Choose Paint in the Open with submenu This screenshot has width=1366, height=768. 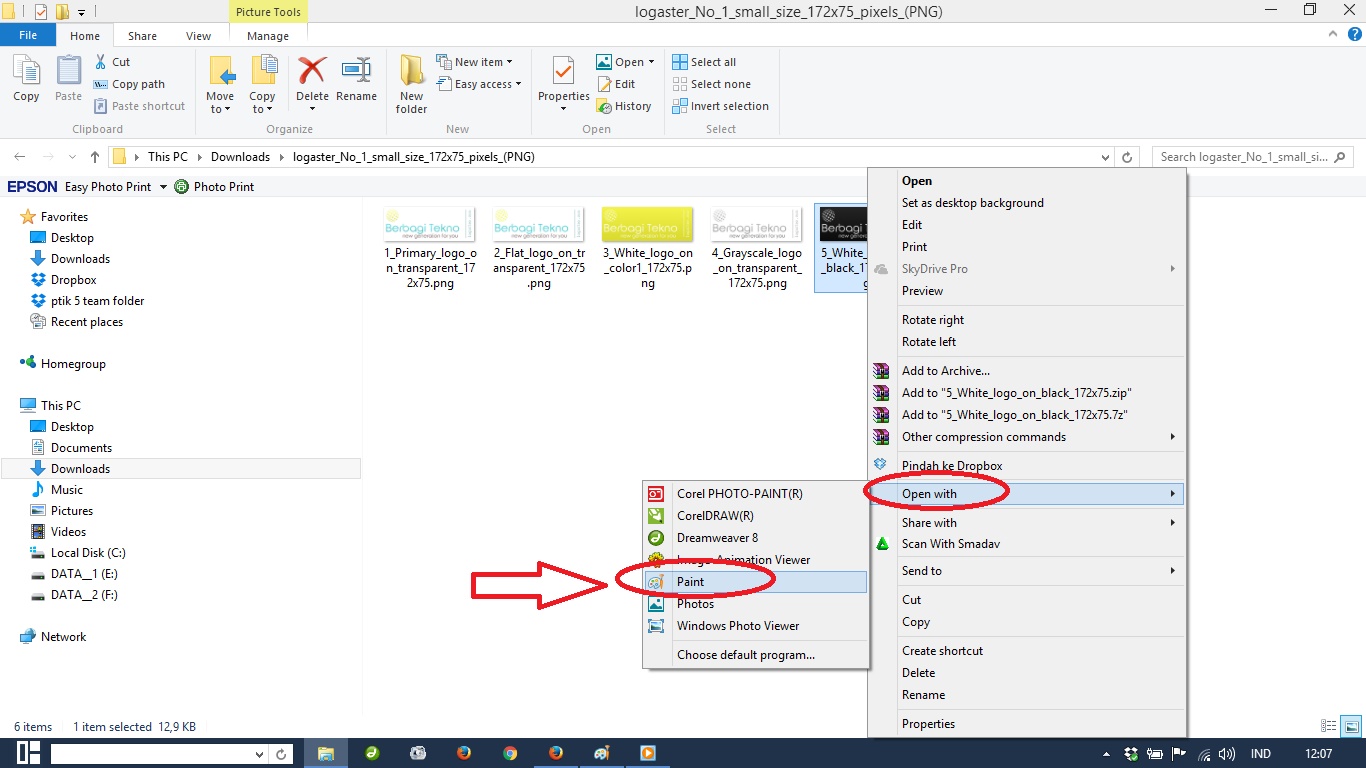point(756,582)
